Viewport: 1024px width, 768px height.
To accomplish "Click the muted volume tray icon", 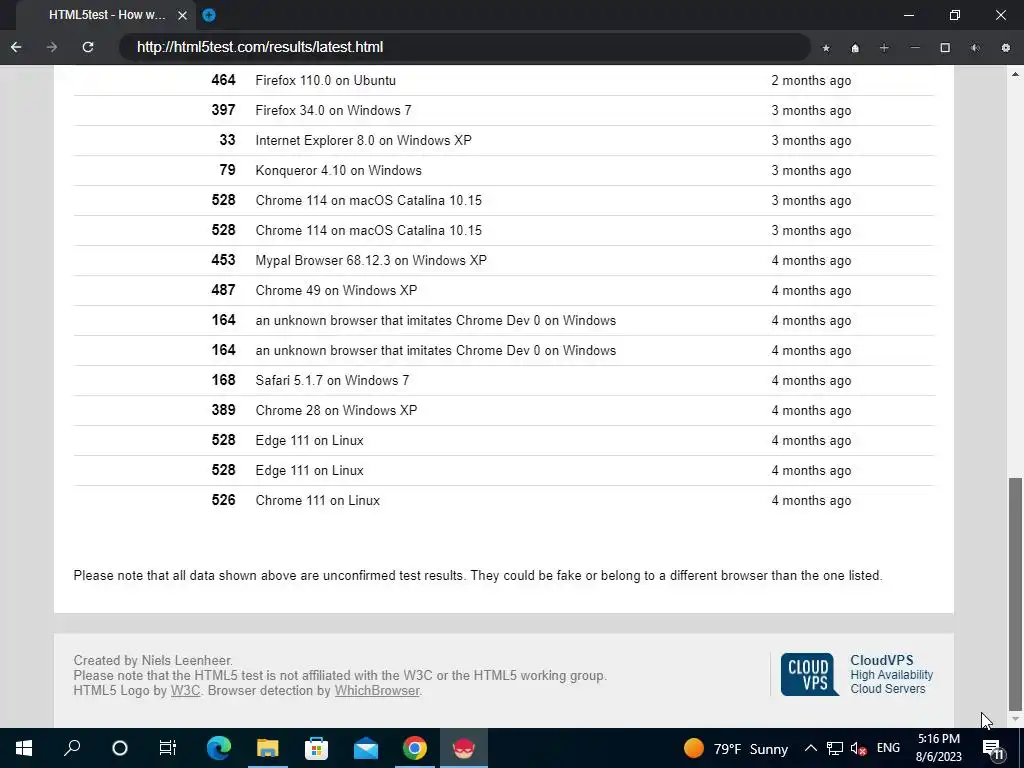I will tap(859, 748).
